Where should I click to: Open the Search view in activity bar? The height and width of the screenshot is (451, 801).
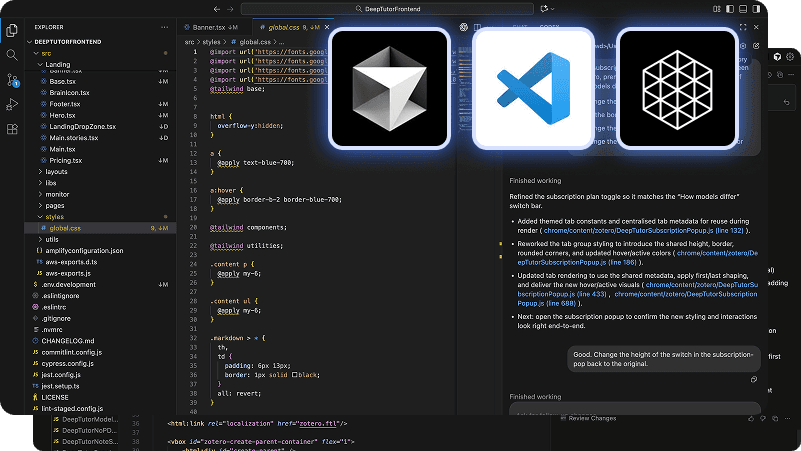tap(12, 55)
